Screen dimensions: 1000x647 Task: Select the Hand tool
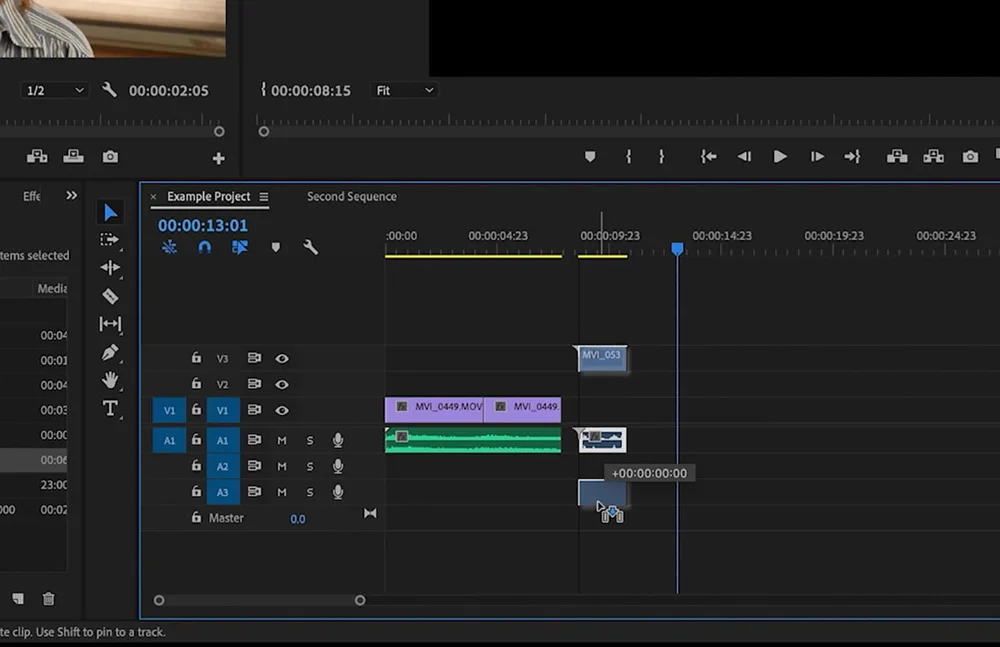110,380
